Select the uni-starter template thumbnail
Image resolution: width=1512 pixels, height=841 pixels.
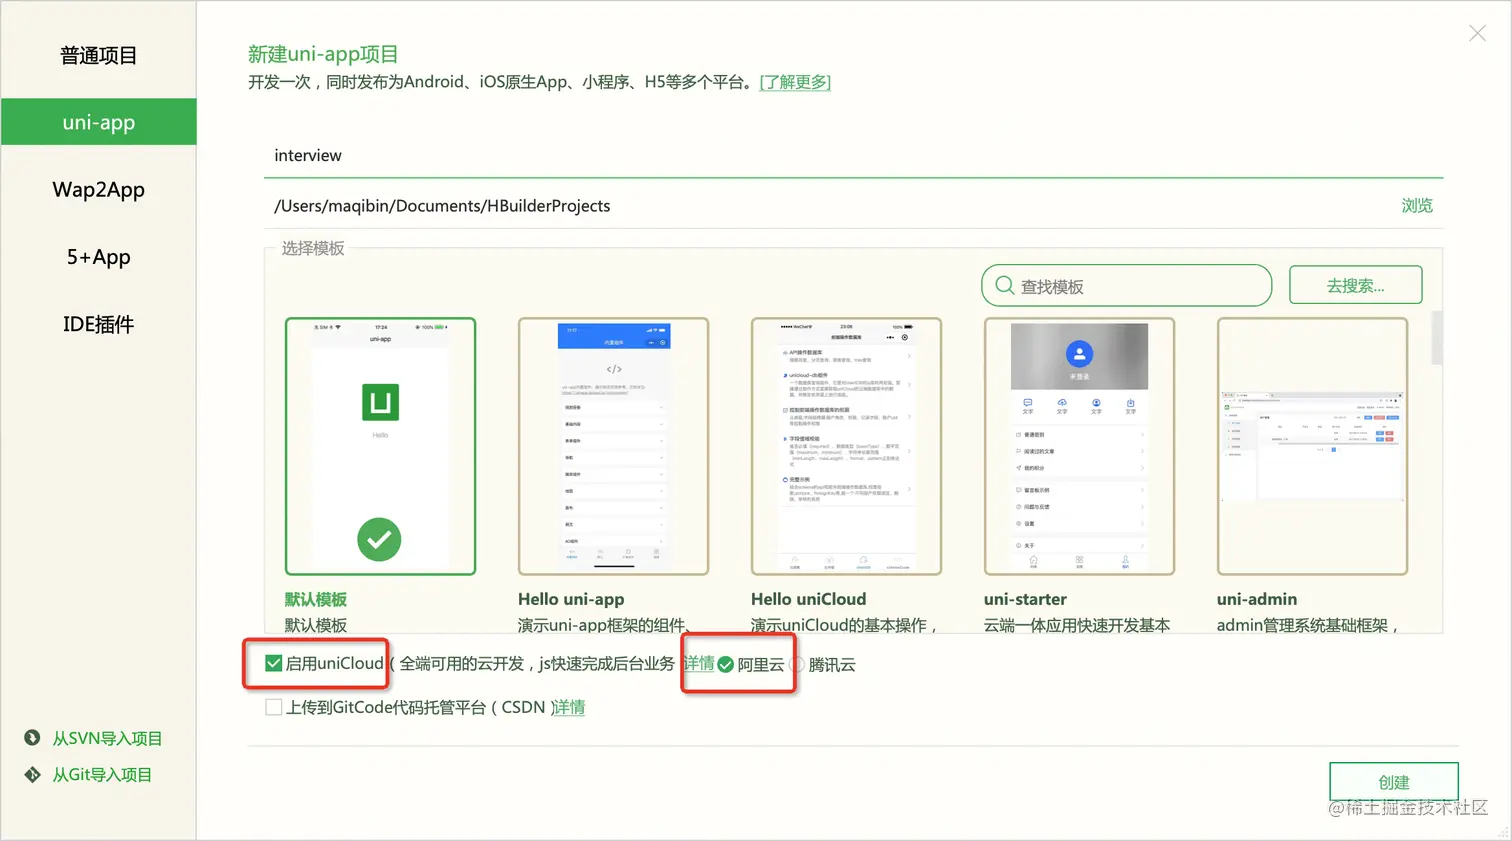[1079, 446]
